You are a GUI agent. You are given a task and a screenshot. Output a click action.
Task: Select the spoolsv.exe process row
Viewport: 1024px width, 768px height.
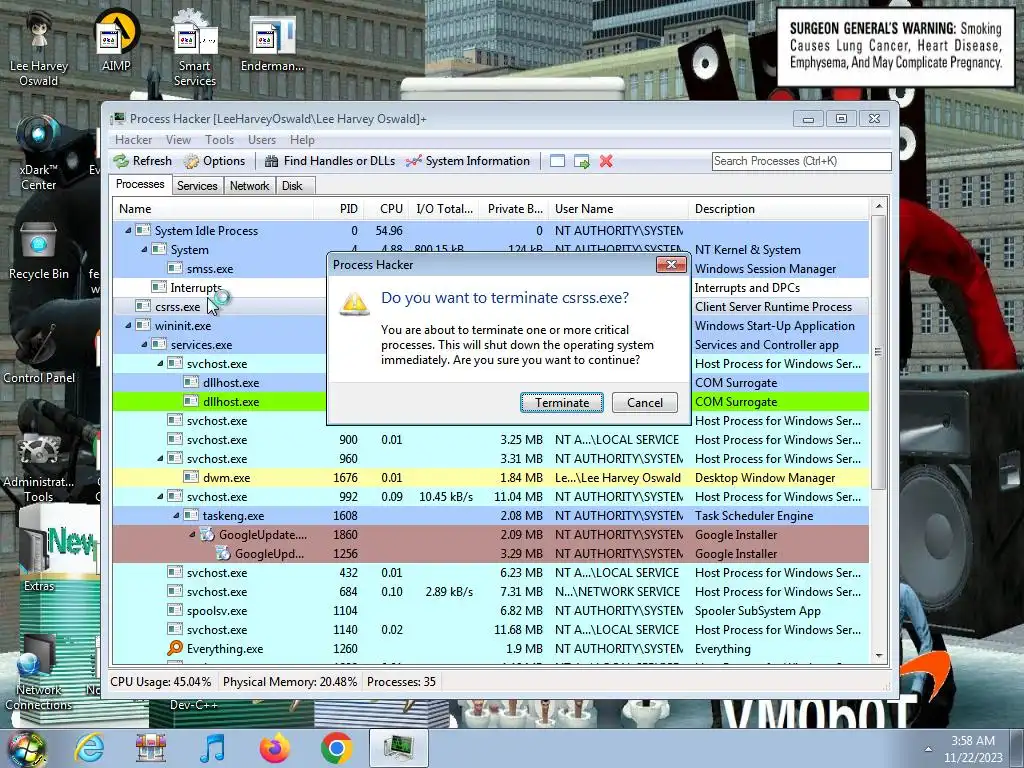coord(490,611)
